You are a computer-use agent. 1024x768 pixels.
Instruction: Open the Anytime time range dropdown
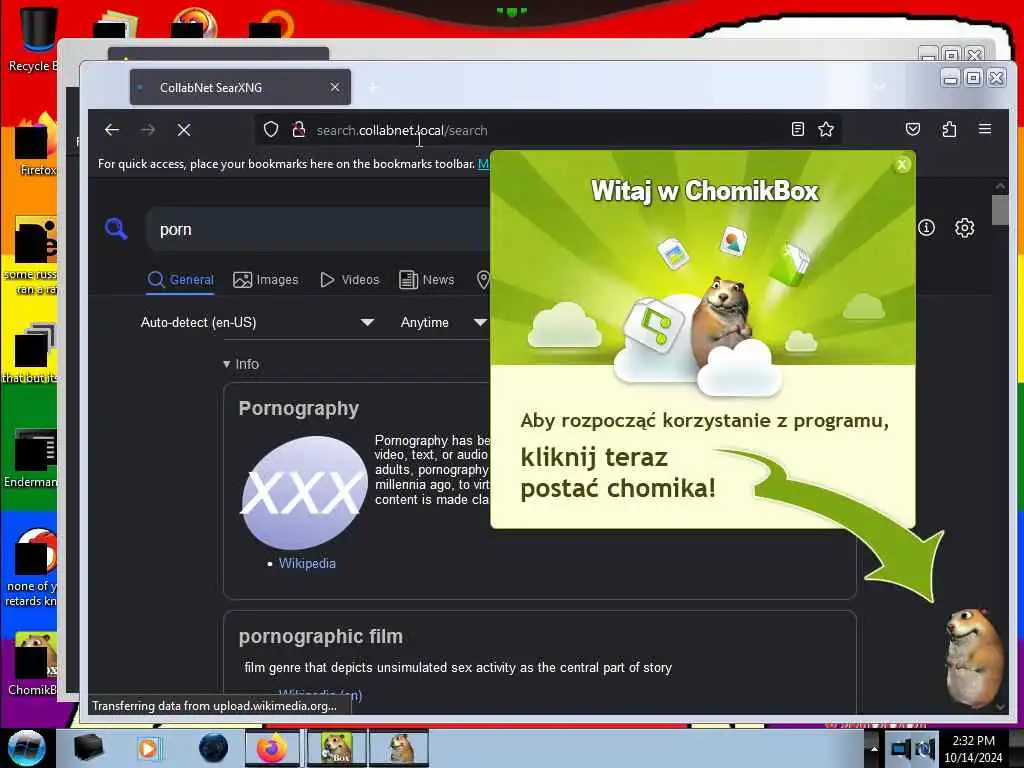tap(444, 323)
